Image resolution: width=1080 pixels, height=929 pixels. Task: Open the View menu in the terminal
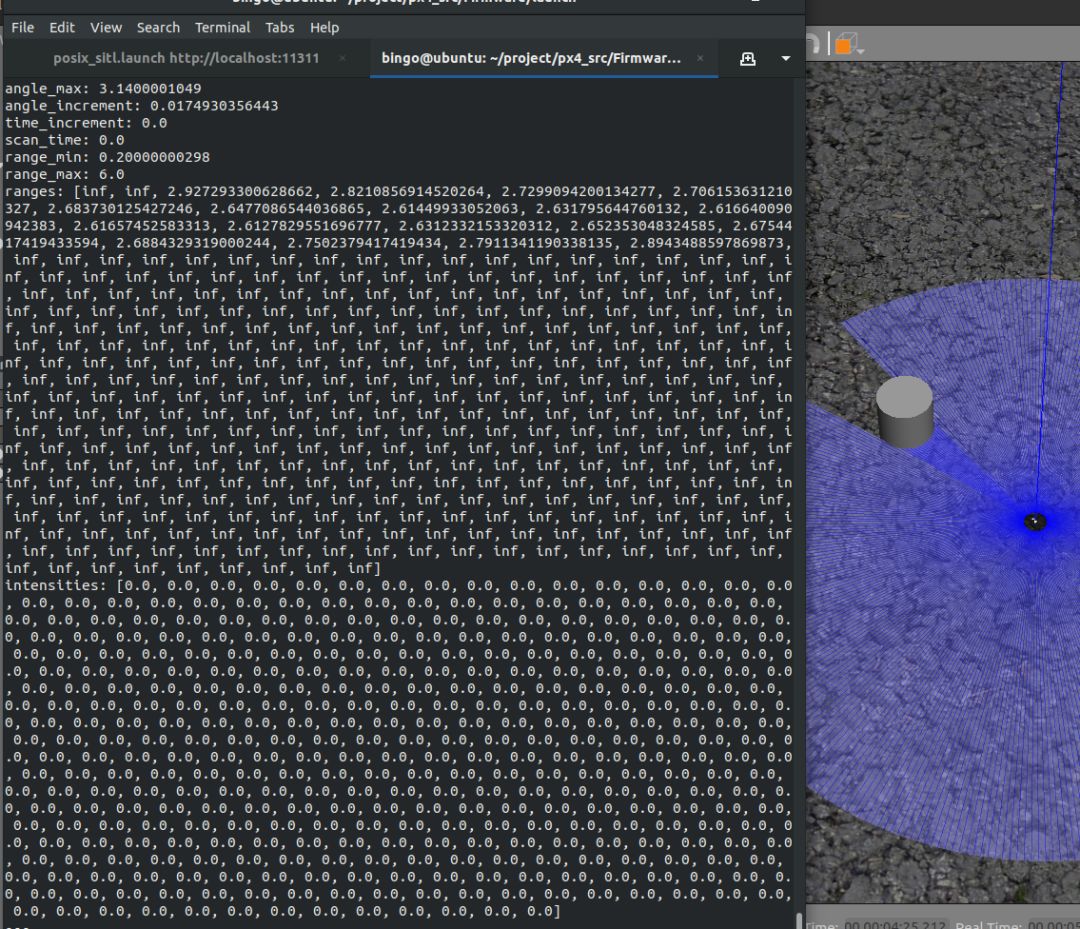coord(106,28)
